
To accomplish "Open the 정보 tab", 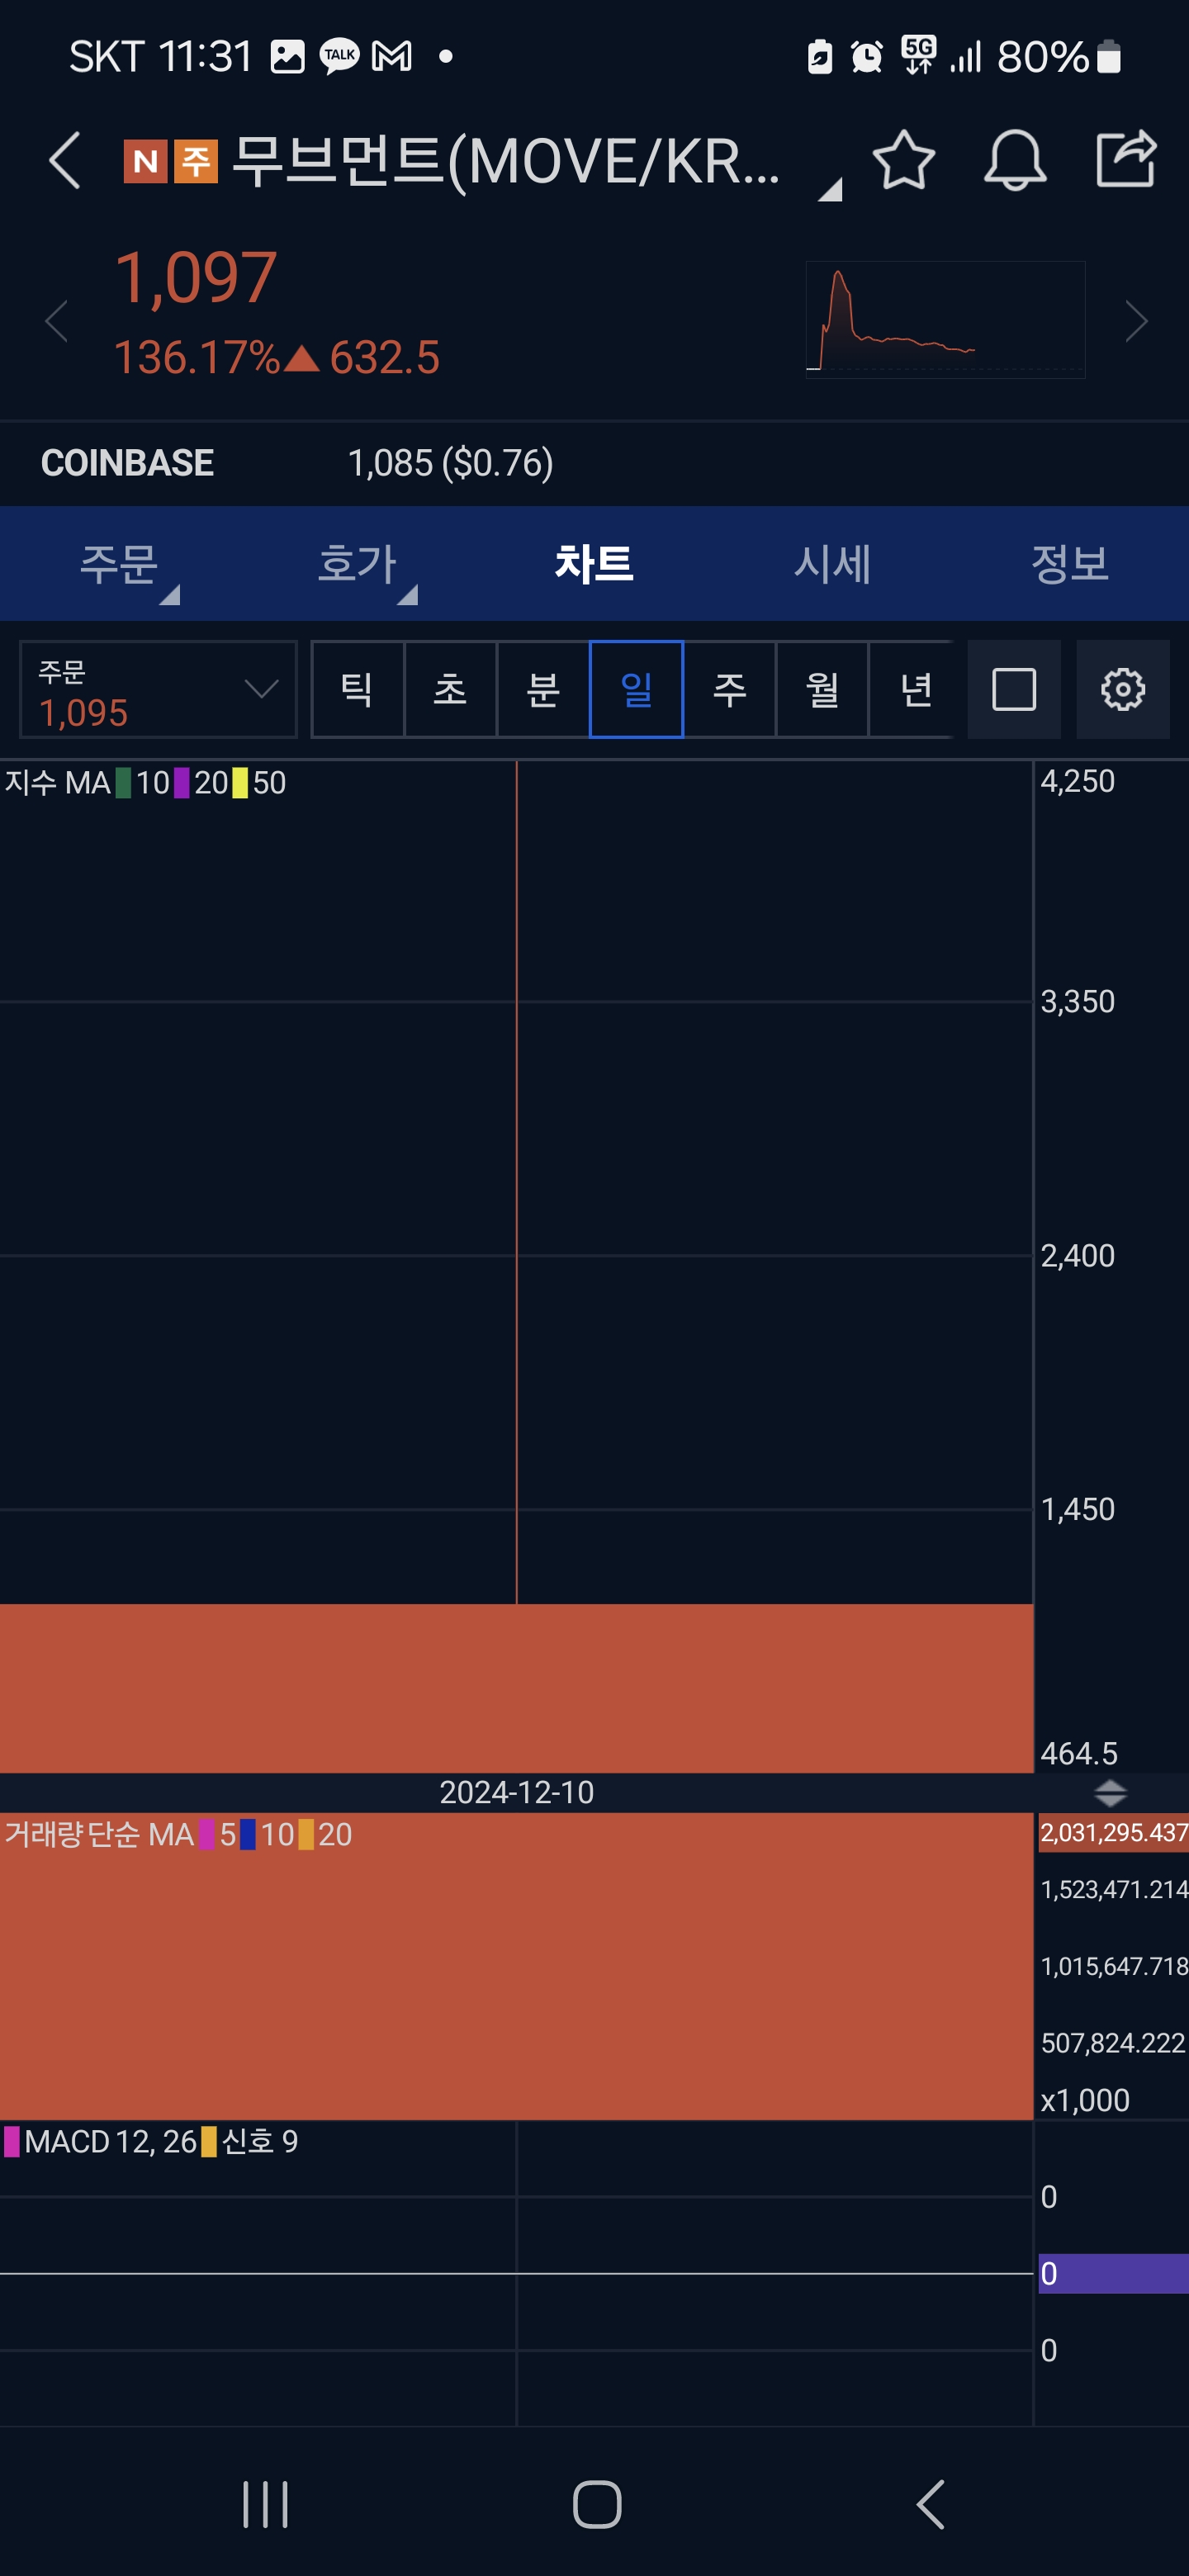I will [1070, 564].
